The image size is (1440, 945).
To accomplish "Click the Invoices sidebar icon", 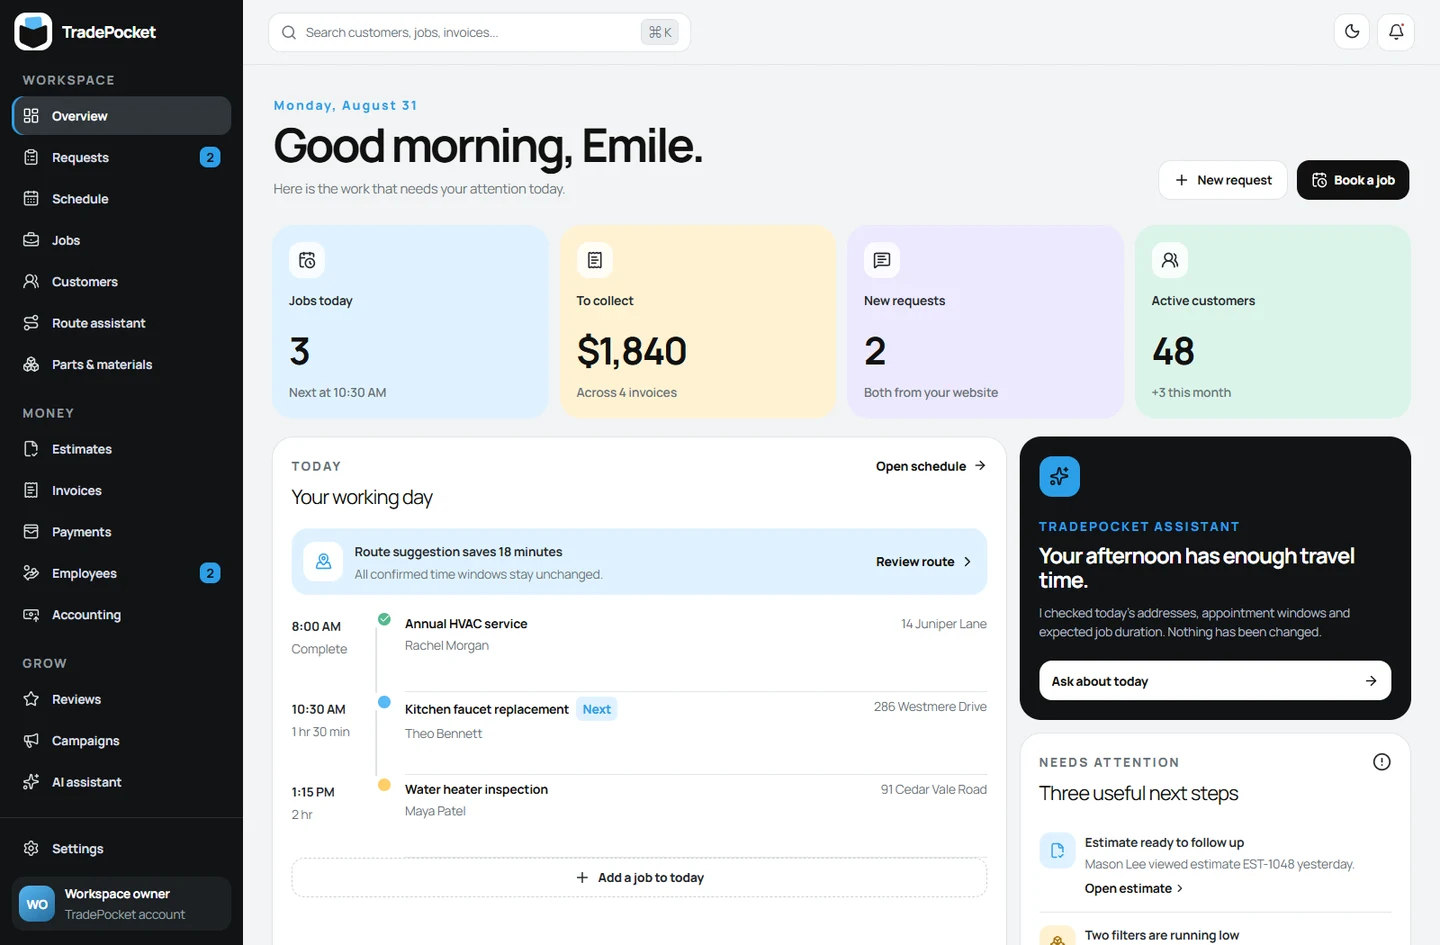I will (31, 490).
